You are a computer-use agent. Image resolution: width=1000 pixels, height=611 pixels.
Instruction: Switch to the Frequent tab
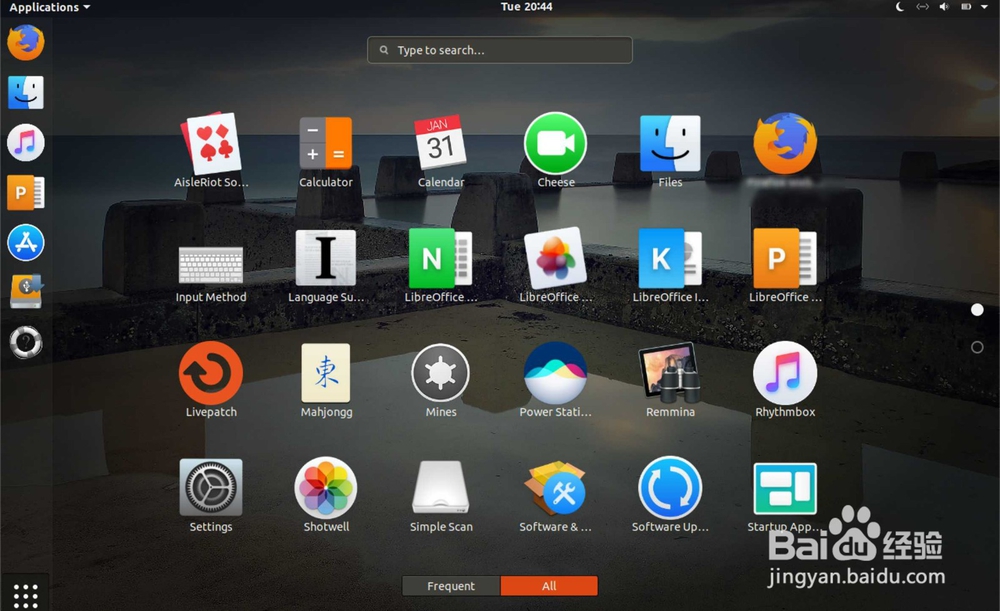451,585
